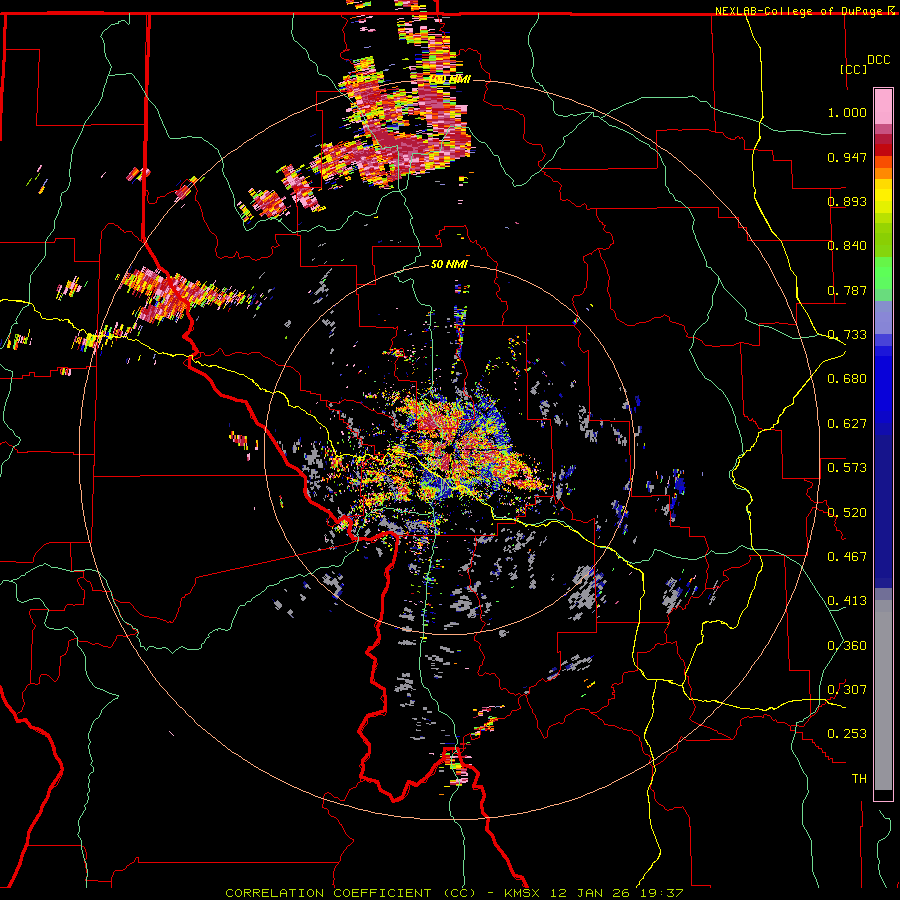This screenshot has height=900, width=900.
Task: Select the 0.627 legend value
Action: click(x=847, y=424)
